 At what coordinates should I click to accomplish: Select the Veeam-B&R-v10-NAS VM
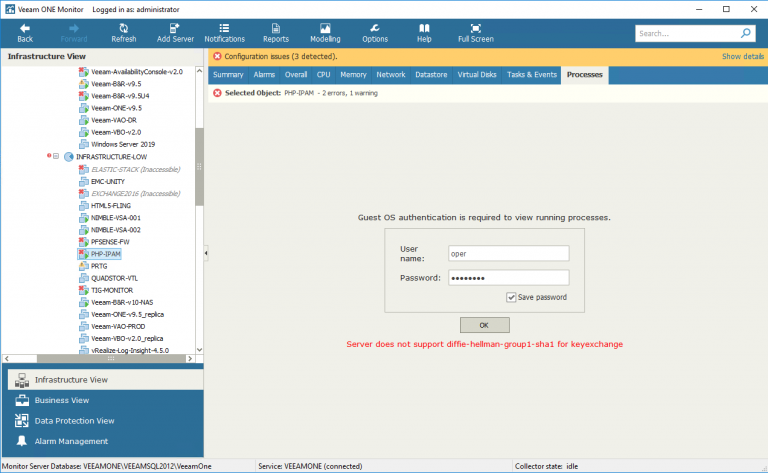[x=122, y=303]
